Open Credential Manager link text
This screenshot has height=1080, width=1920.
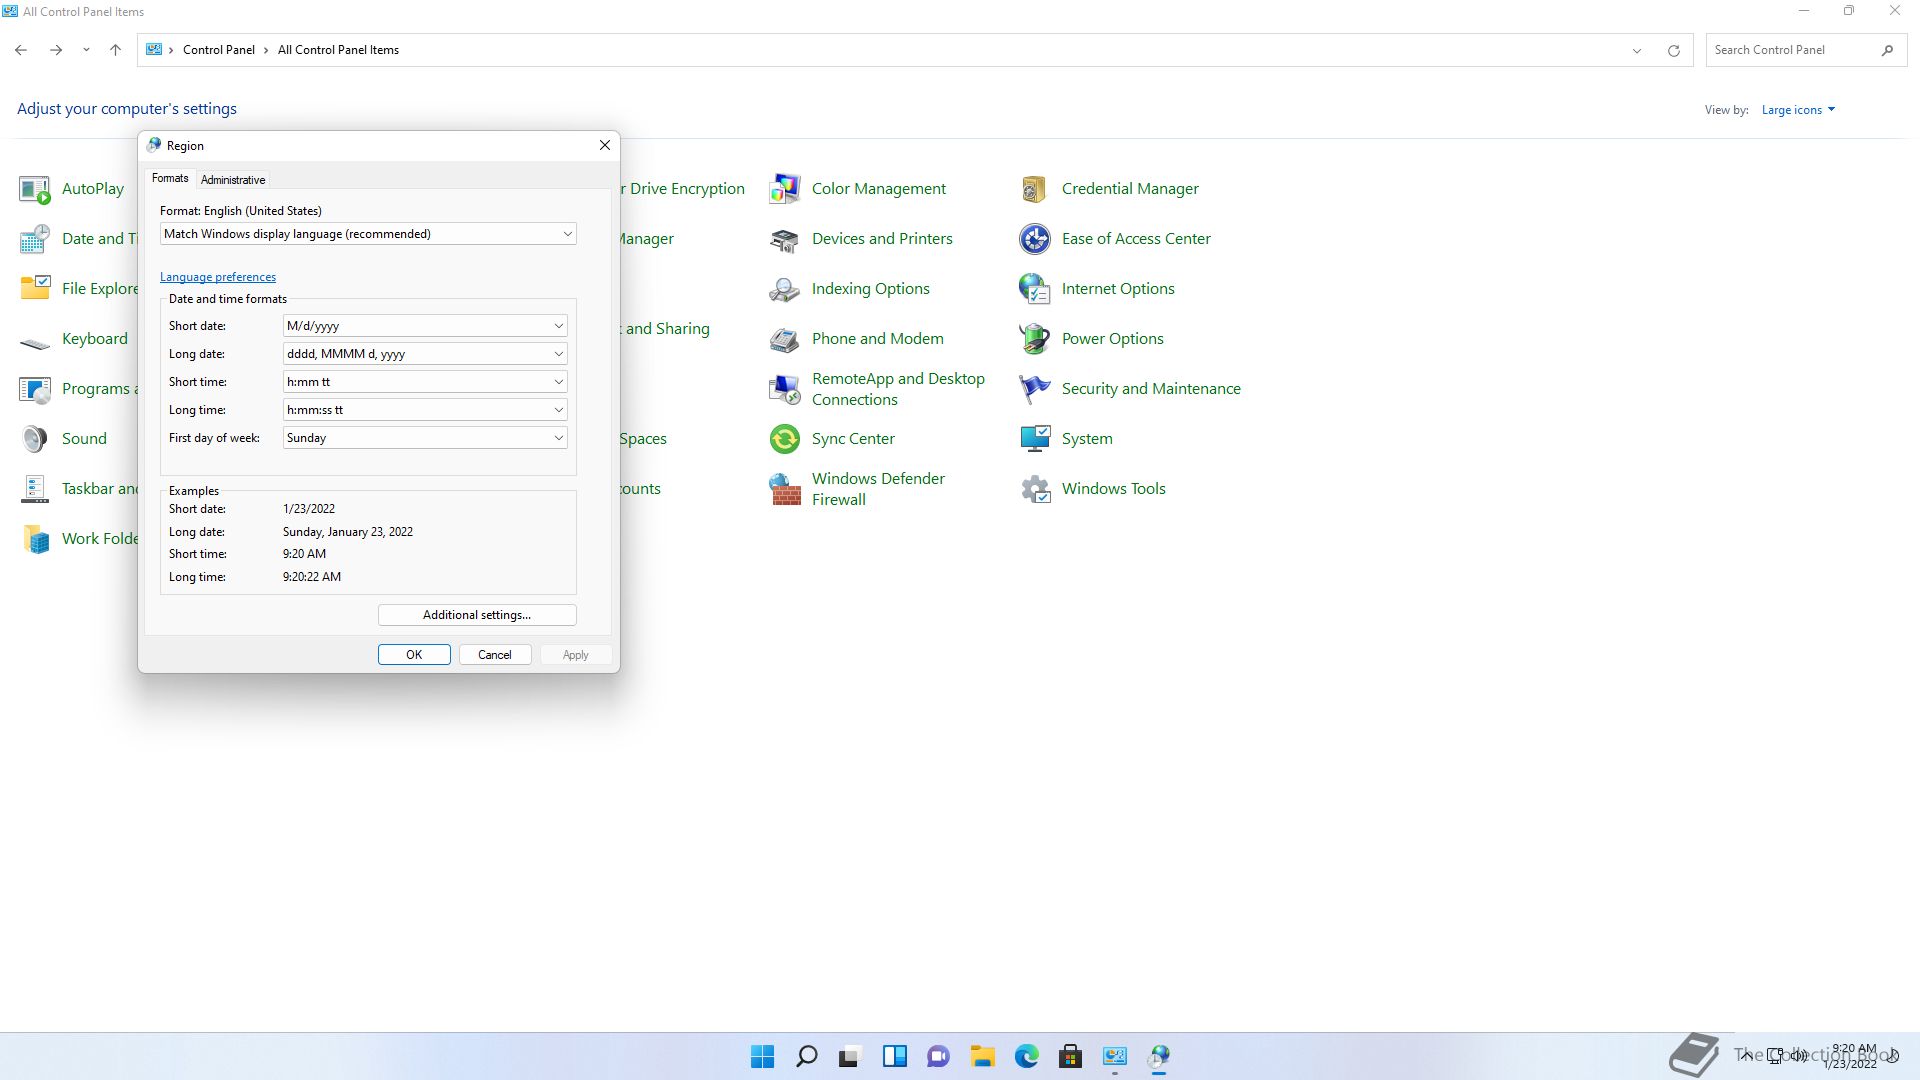(1130, 189)
